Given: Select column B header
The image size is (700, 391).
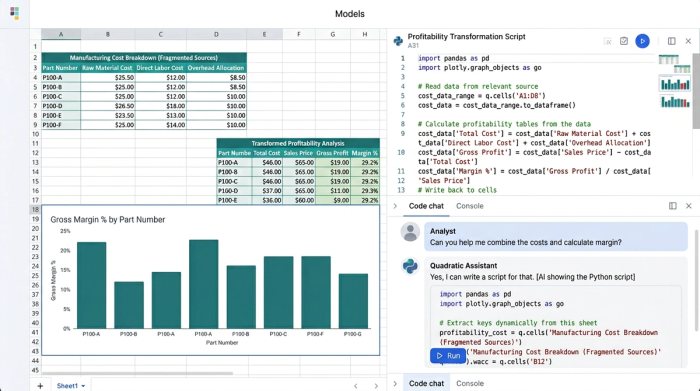Looking at the screenshot, I should [x=108, y=34].
